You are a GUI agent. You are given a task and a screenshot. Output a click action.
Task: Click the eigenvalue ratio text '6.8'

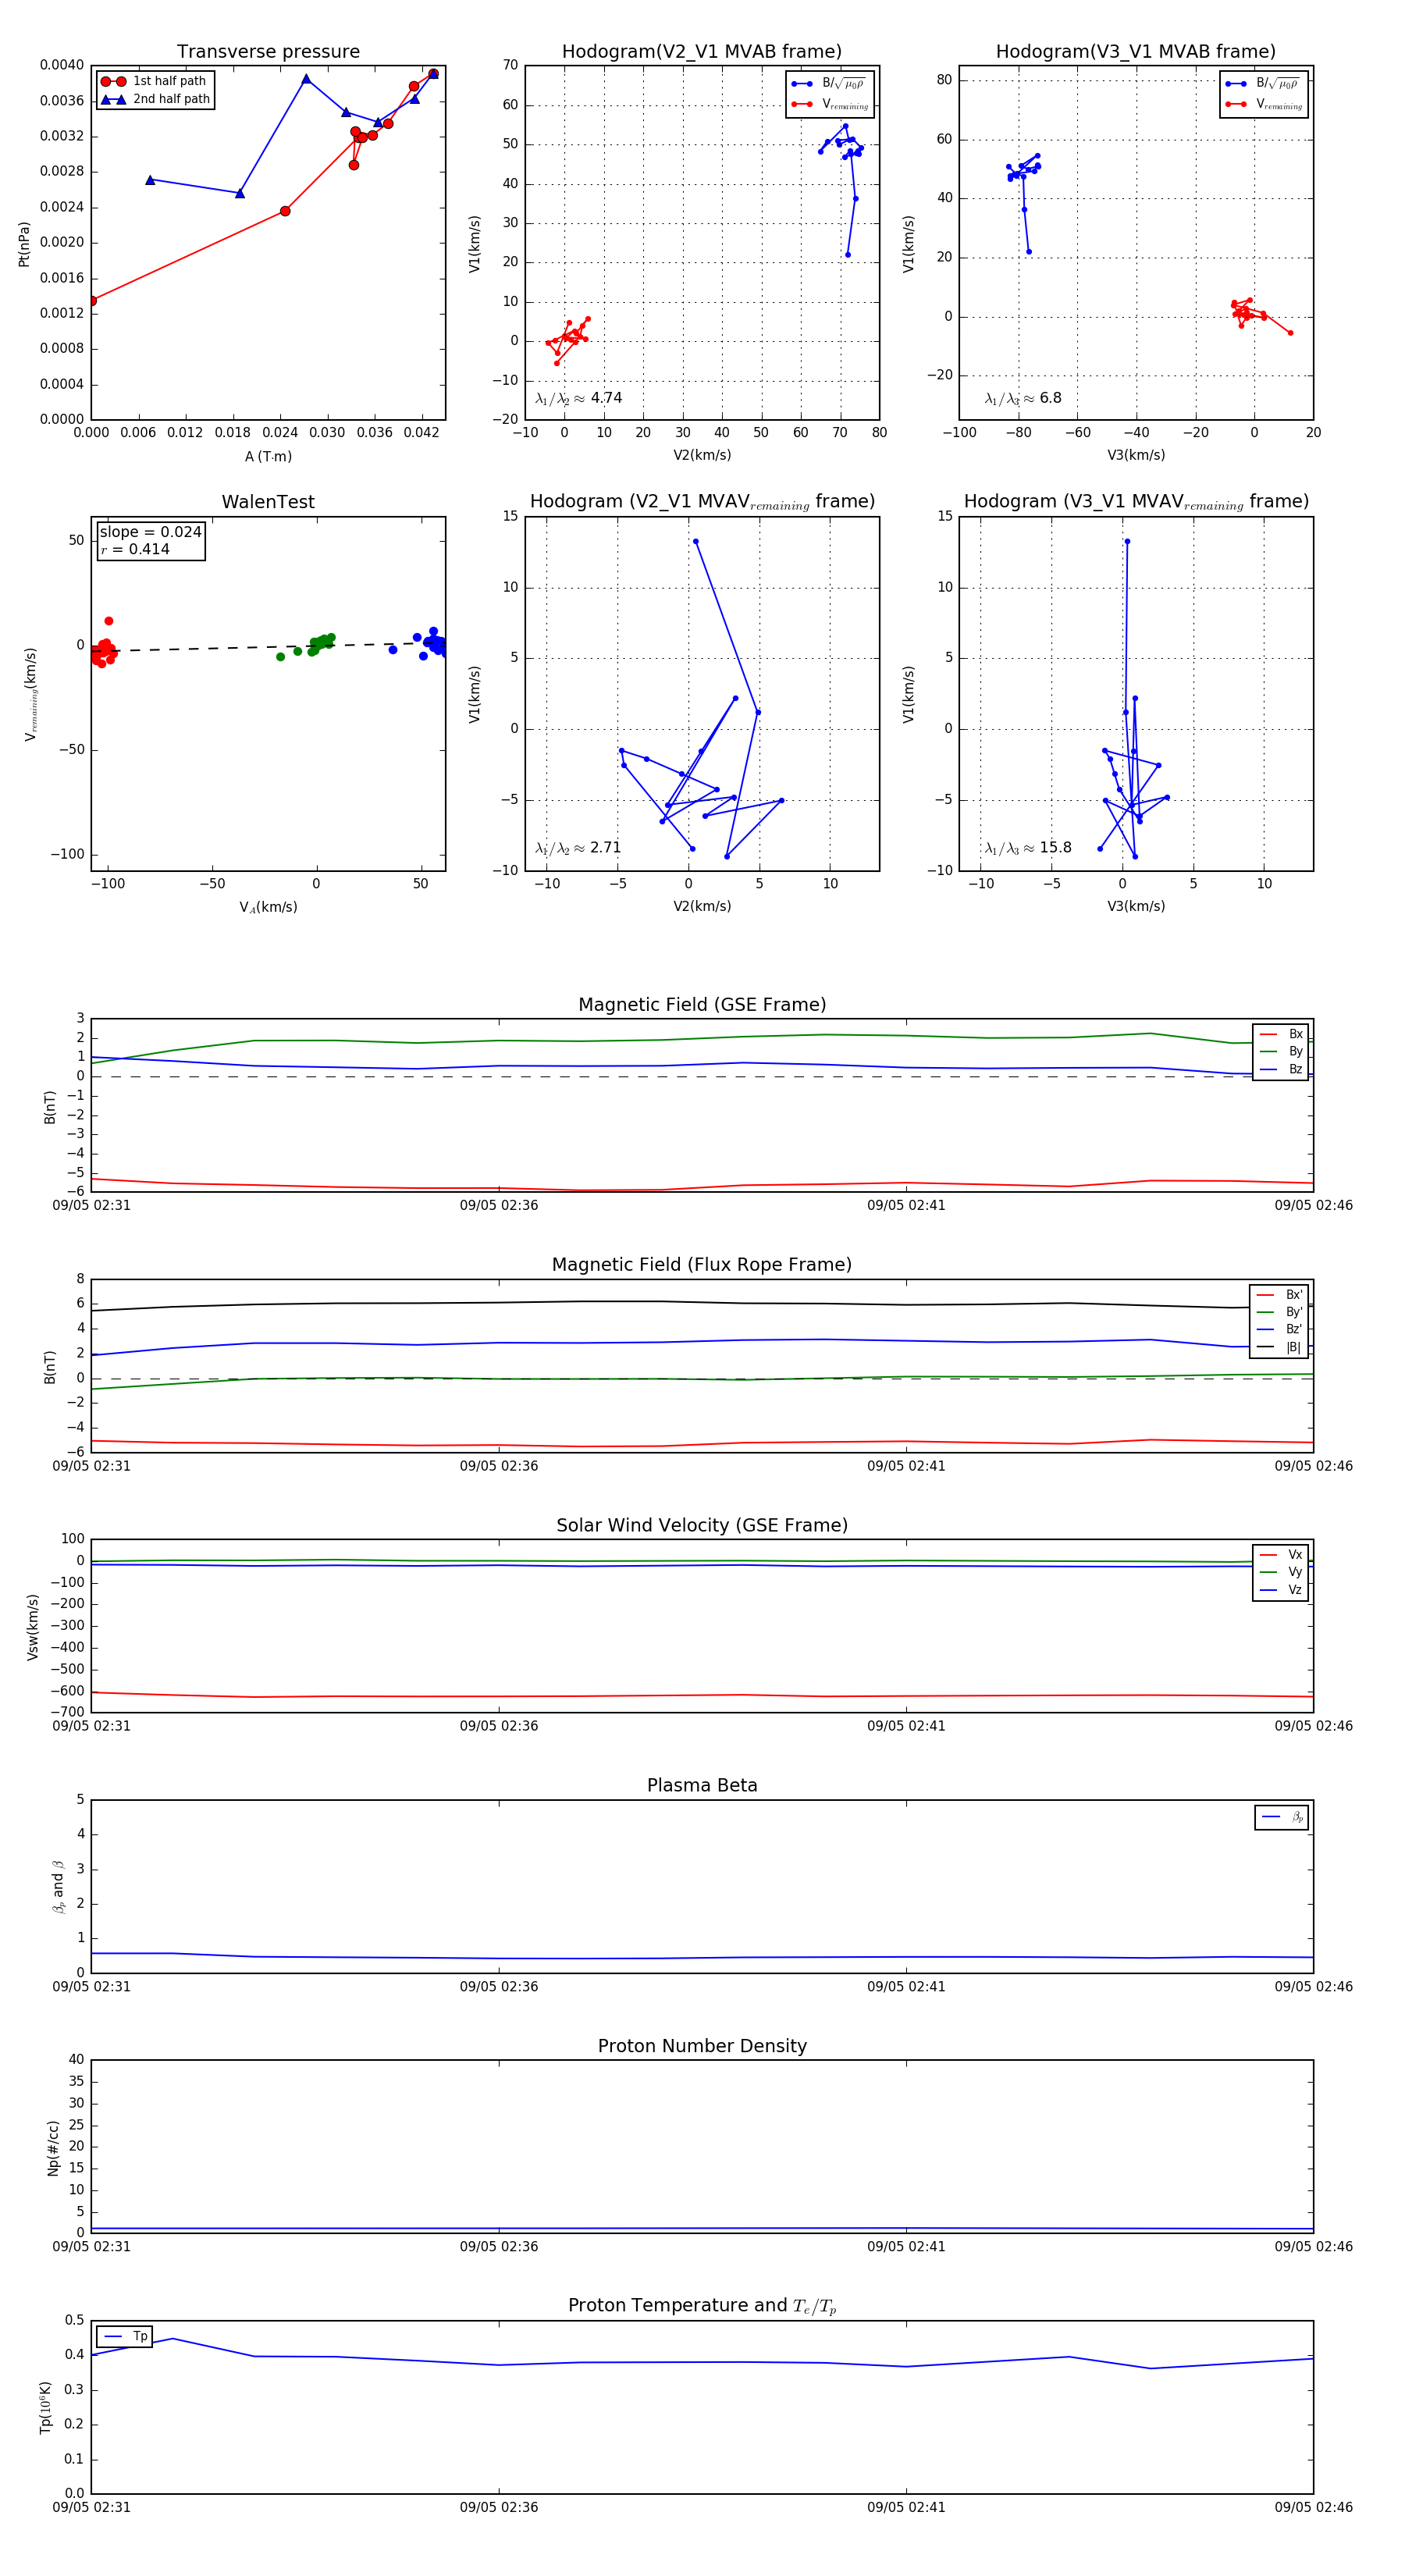coord(1050,398)
